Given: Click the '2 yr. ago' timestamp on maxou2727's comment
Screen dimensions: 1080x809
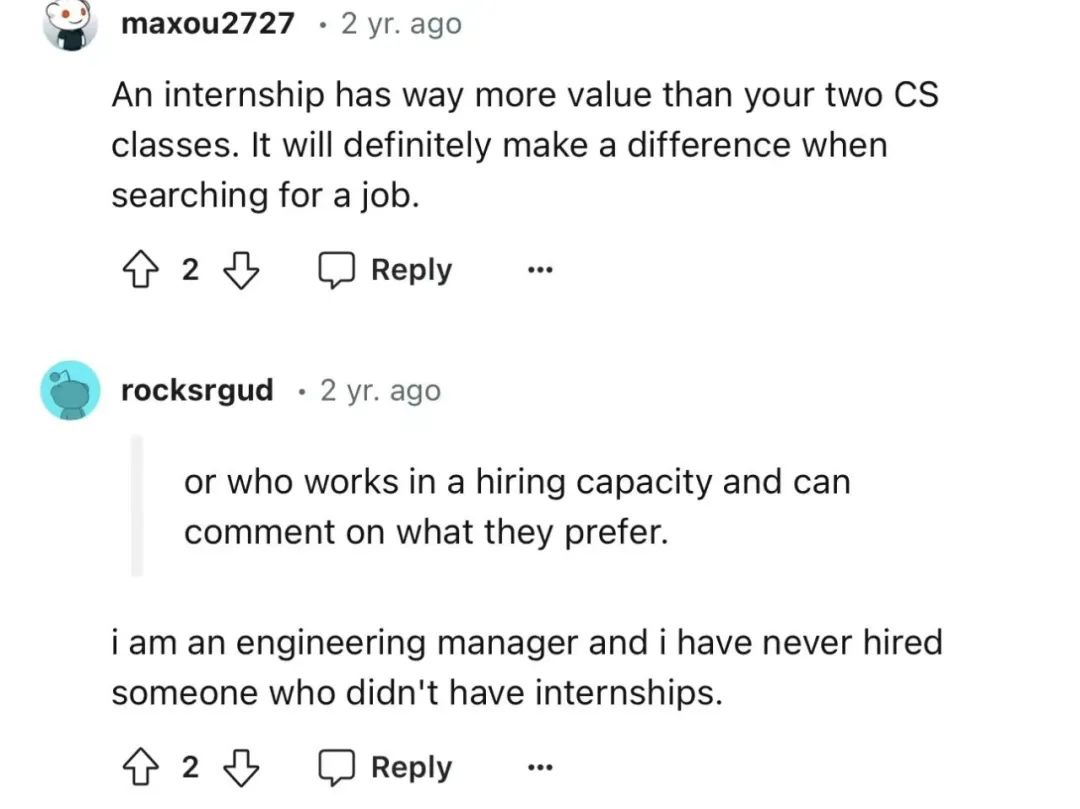Looking at the screenshot, I should tap(401, 23).
